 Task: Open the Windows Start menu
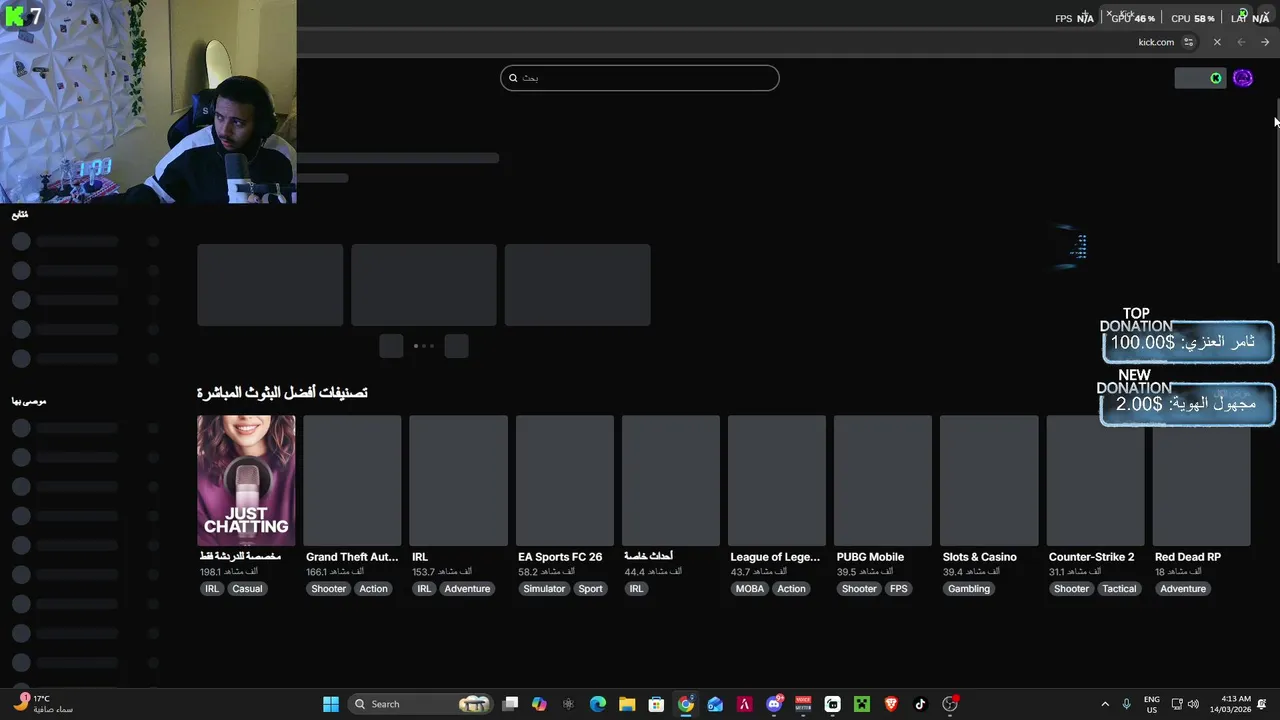[x=331, y=704]
